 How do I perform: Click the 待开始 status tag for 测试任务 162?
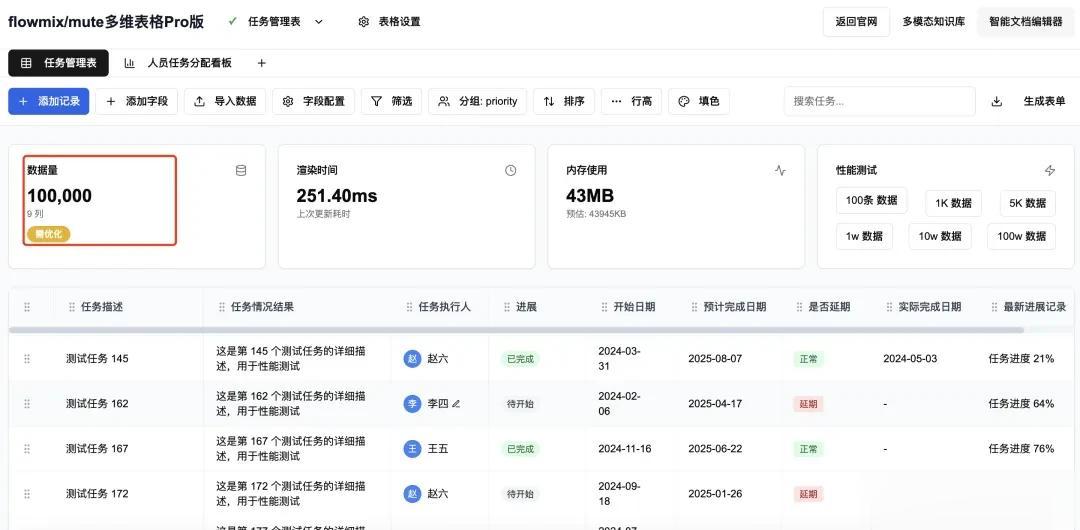(520, 404)
